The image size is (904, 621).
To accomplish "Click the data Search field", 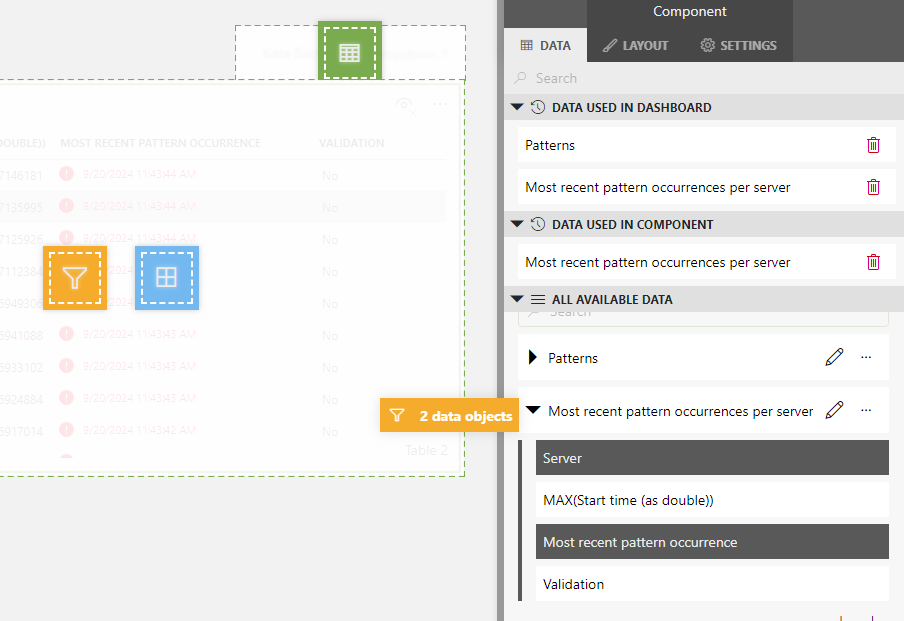I will (x=700, y=78).
